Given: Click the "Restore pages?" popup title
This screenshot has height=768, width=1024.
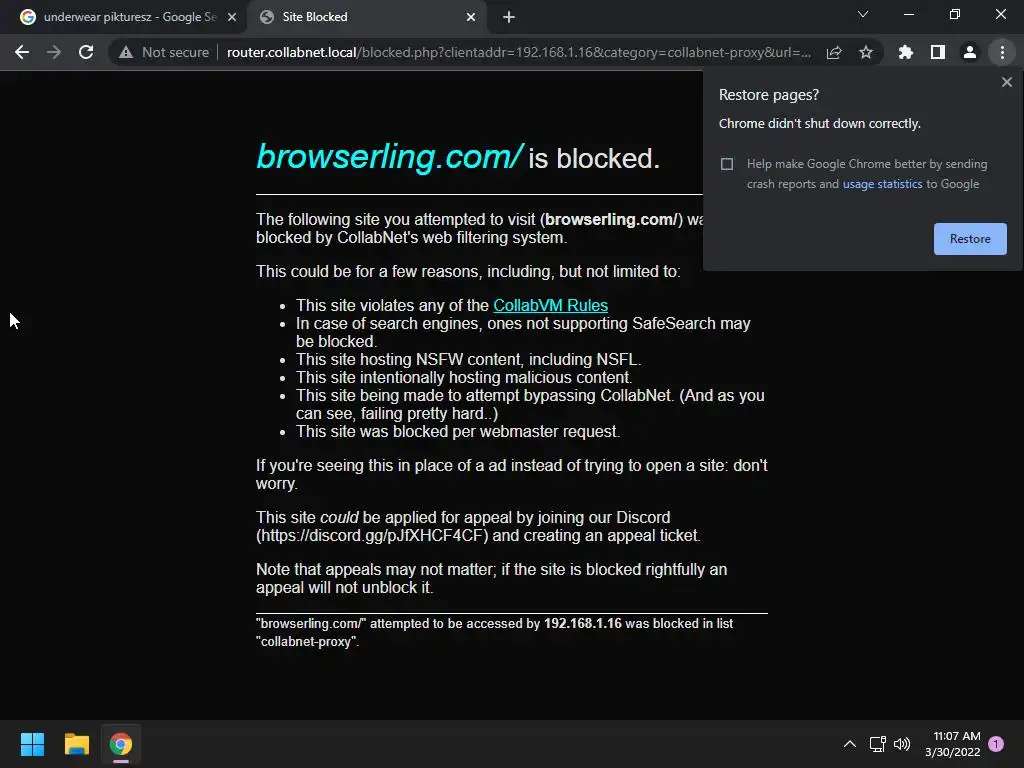Looking at the screenshot, I should pos(769,95).
